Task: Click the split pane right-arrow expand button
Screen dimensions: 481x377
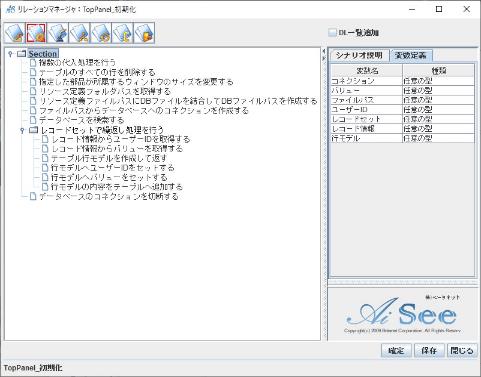Action: pyautogui.click(x=324, y=58)
